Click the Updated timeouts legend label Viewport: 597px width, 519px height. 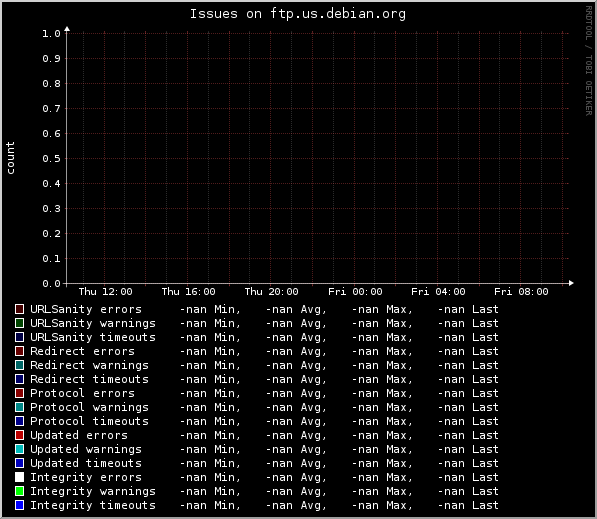(86, 463)
